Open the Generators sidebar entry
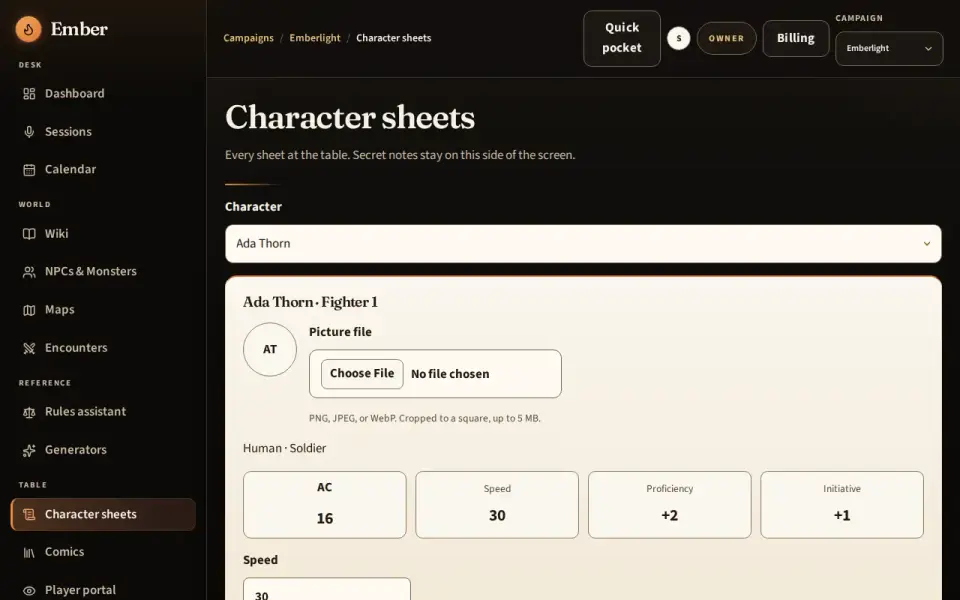 [103, 450]
